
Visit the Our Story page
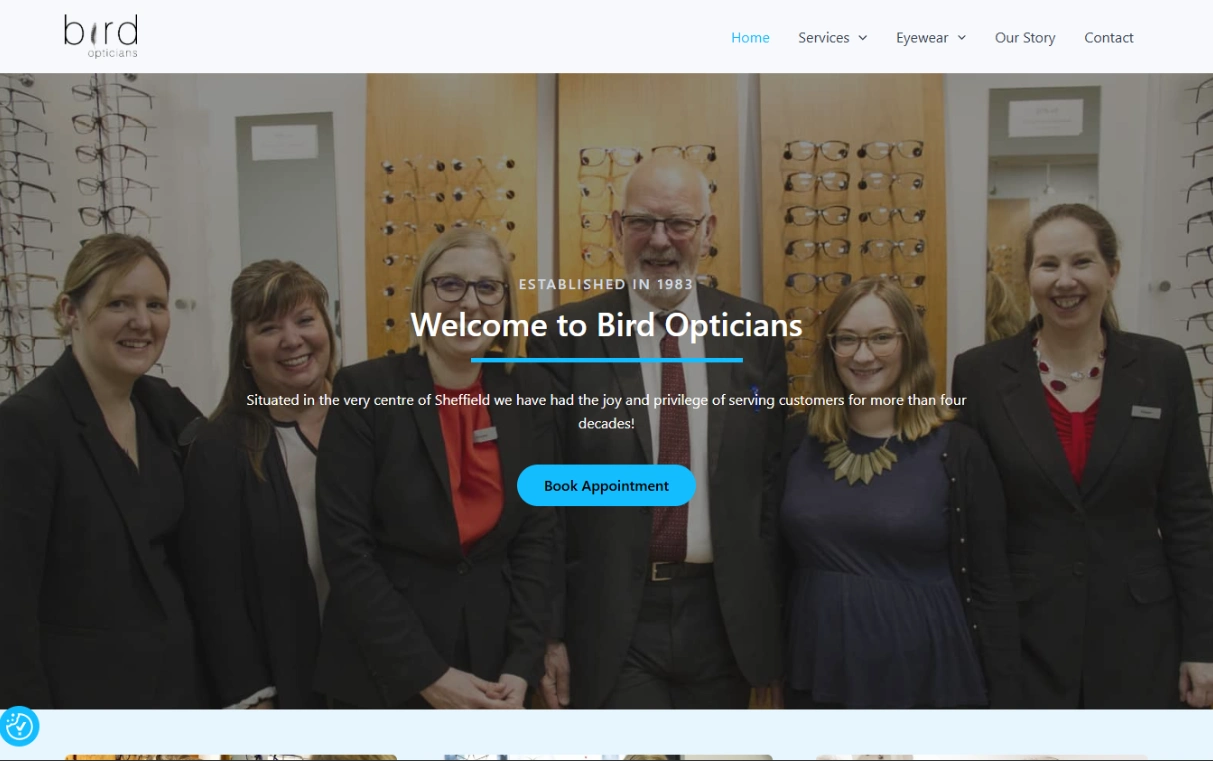(x=1025, y=38)
